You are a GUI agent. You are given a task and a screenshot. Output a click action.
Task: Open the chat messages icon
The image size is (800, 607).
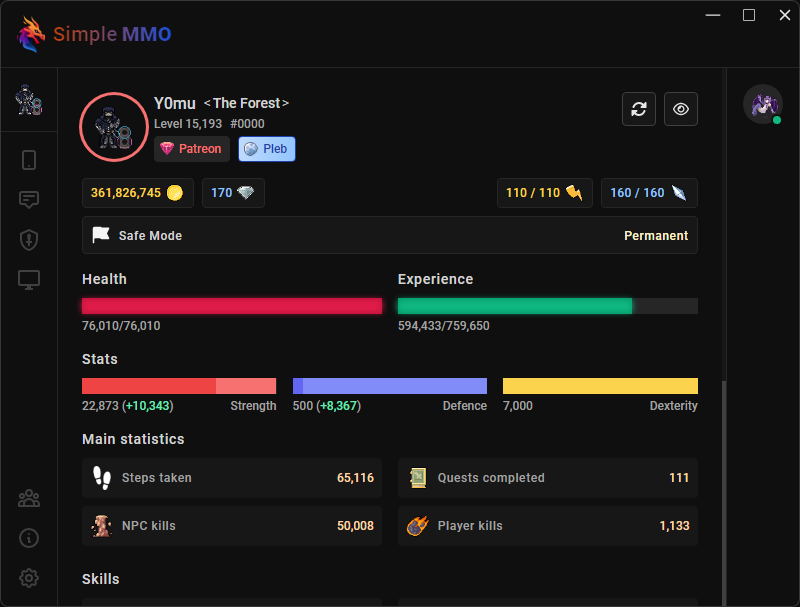[29, 199]
